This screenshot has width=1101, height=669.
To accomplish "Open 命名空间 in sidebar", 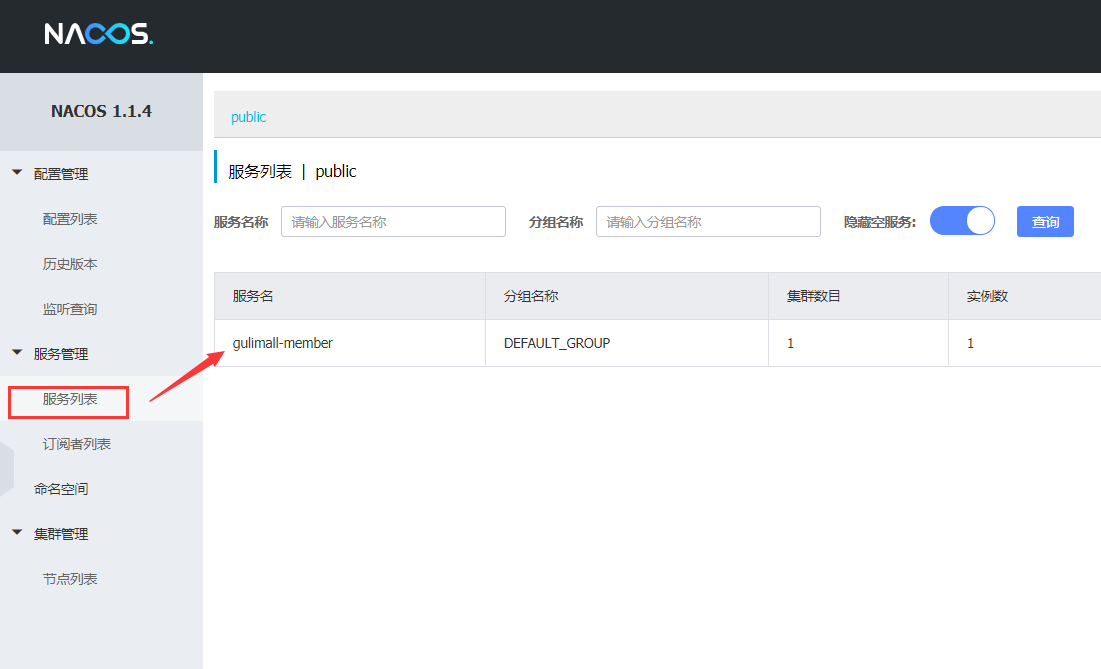I will 61,489.
